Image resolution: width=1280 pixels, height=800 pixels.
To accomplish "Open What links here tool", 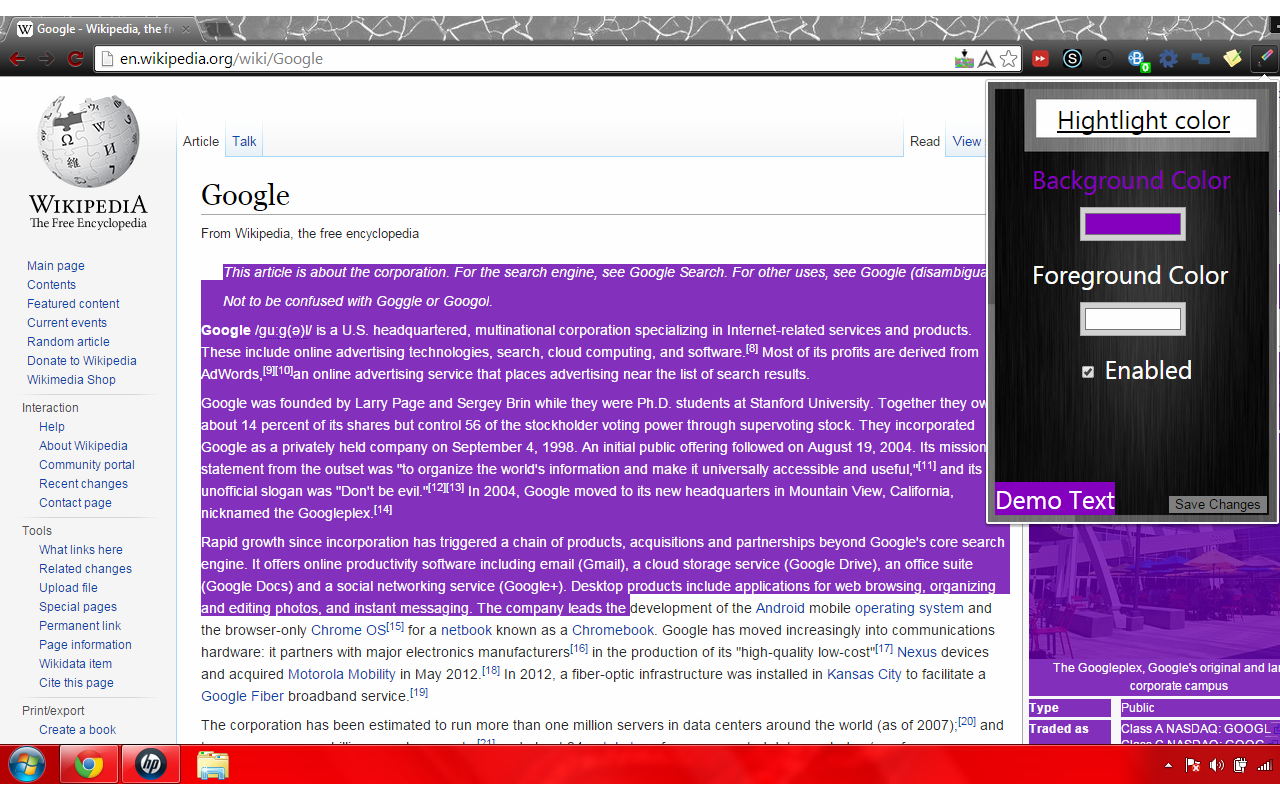I will 81,550.
